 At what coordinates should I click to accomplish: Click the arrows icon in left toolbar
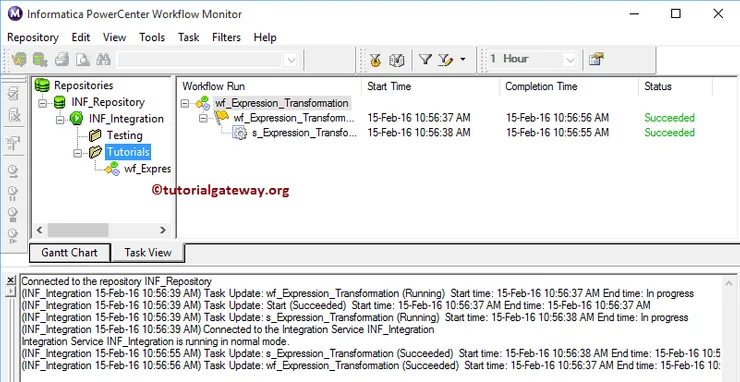coord(14,143)
